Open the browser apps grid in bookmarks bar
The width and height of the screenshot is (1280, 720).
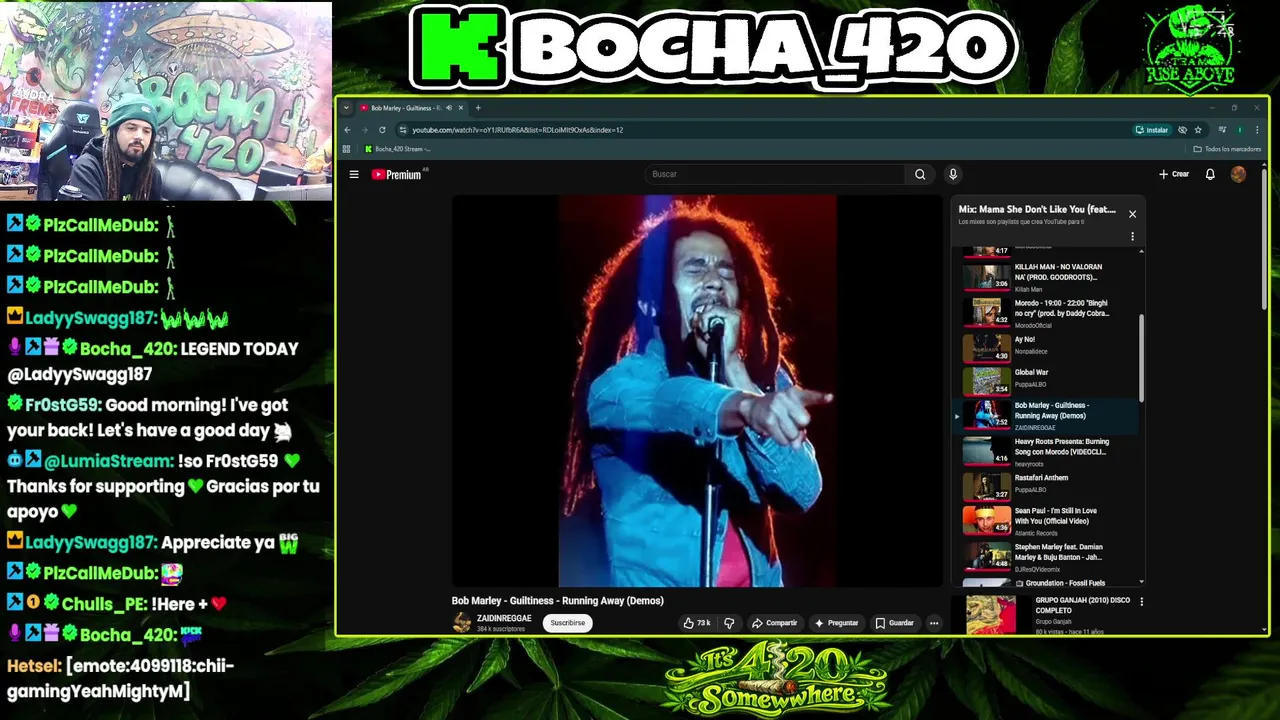[x=346, y=149]
